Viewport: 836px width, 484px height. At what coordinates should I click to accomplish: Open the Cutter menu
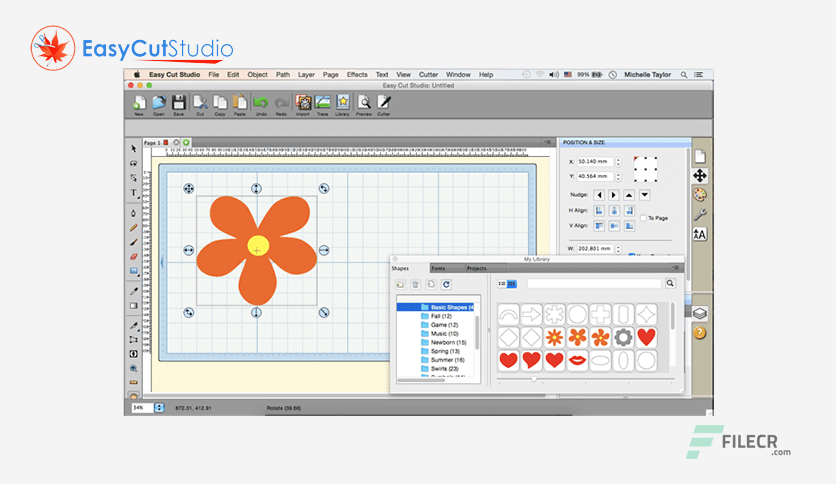pos(428,75)
